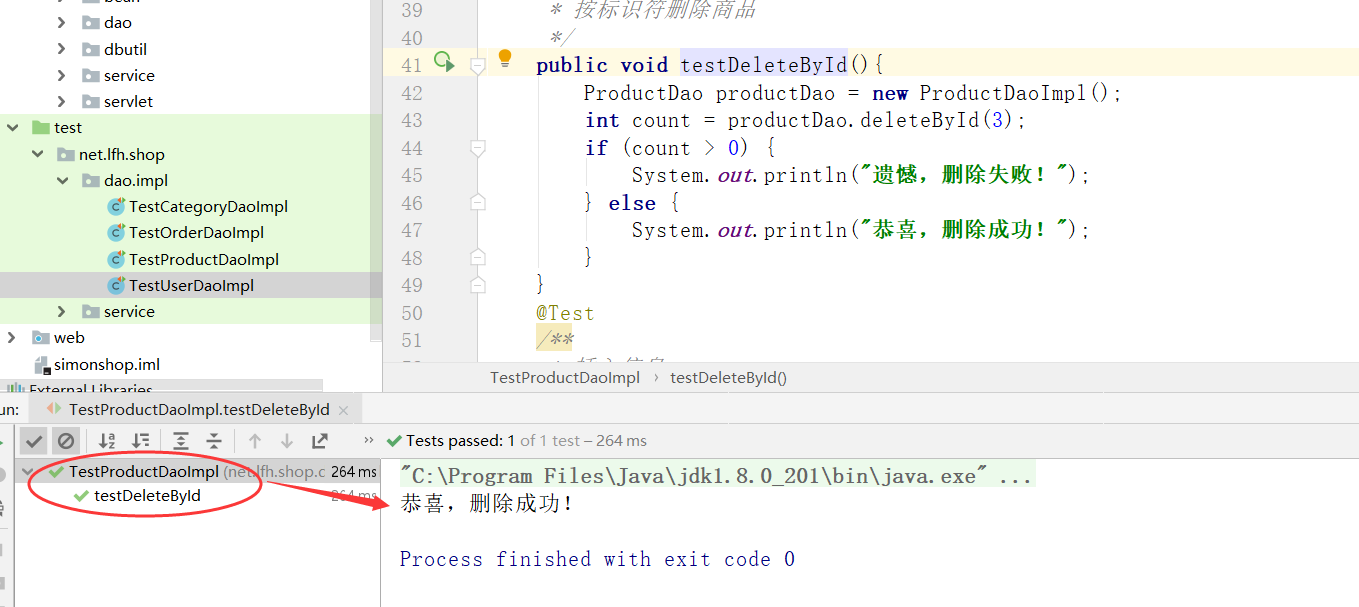Fold the method at line 41
The image size is (1359, 607).
[478, 65]
